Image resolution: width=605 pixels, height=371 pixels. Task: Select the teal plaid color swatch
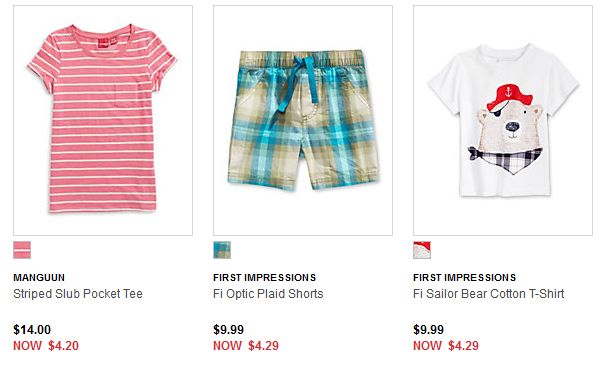click(x=222, y=250)
